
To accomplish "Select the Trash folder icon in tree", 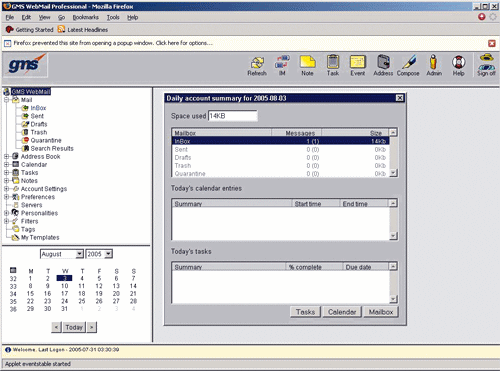I will [25, 132].
